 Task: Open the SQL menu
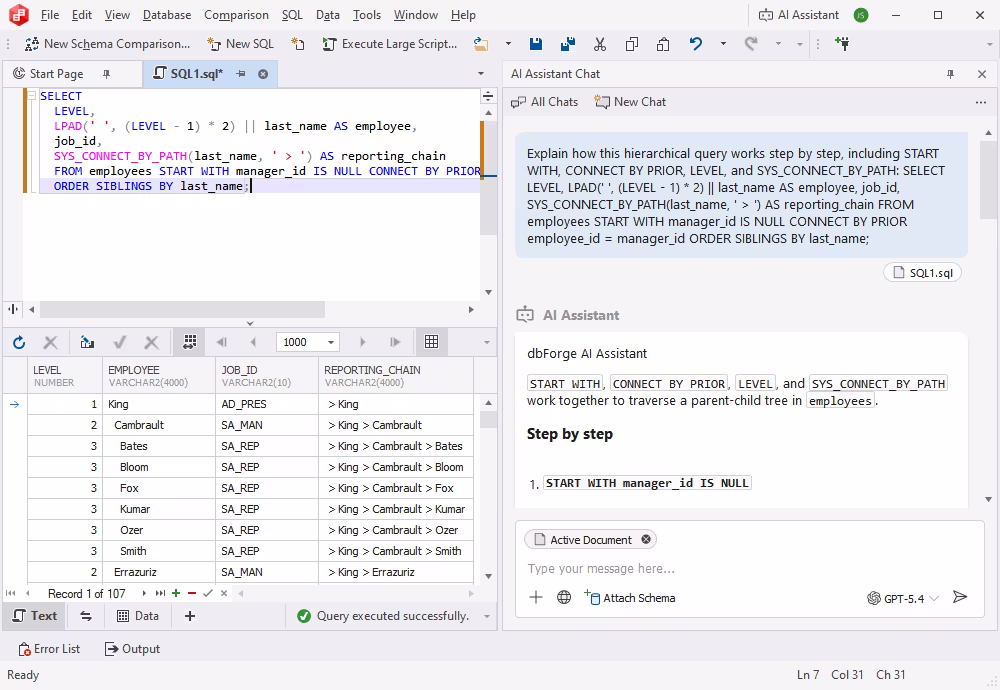(x=292, y=15)
